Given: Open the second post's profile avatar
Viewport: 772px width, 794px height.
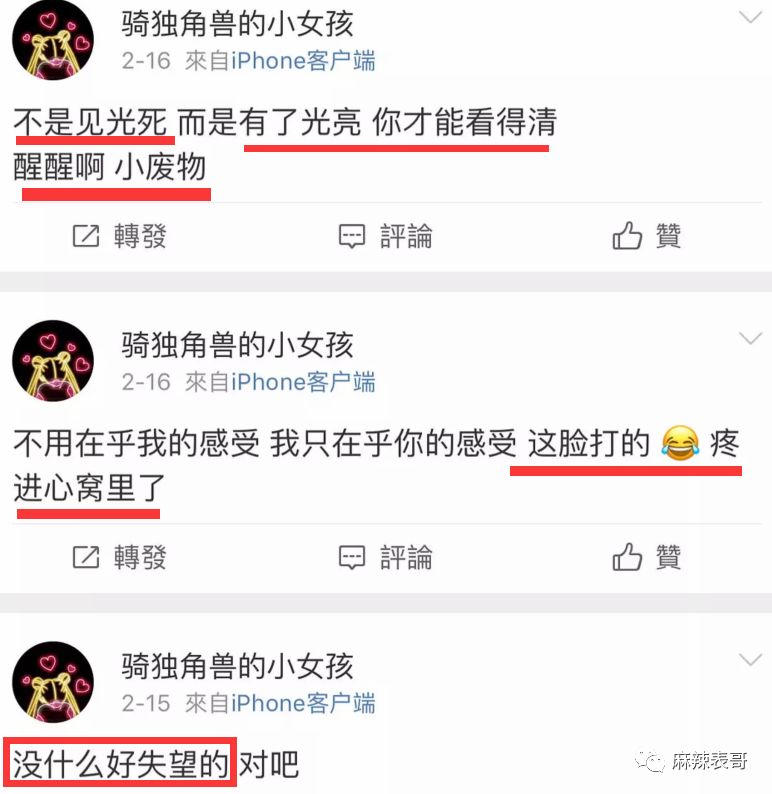Looking at the screenshot, I should coord(53,361).
